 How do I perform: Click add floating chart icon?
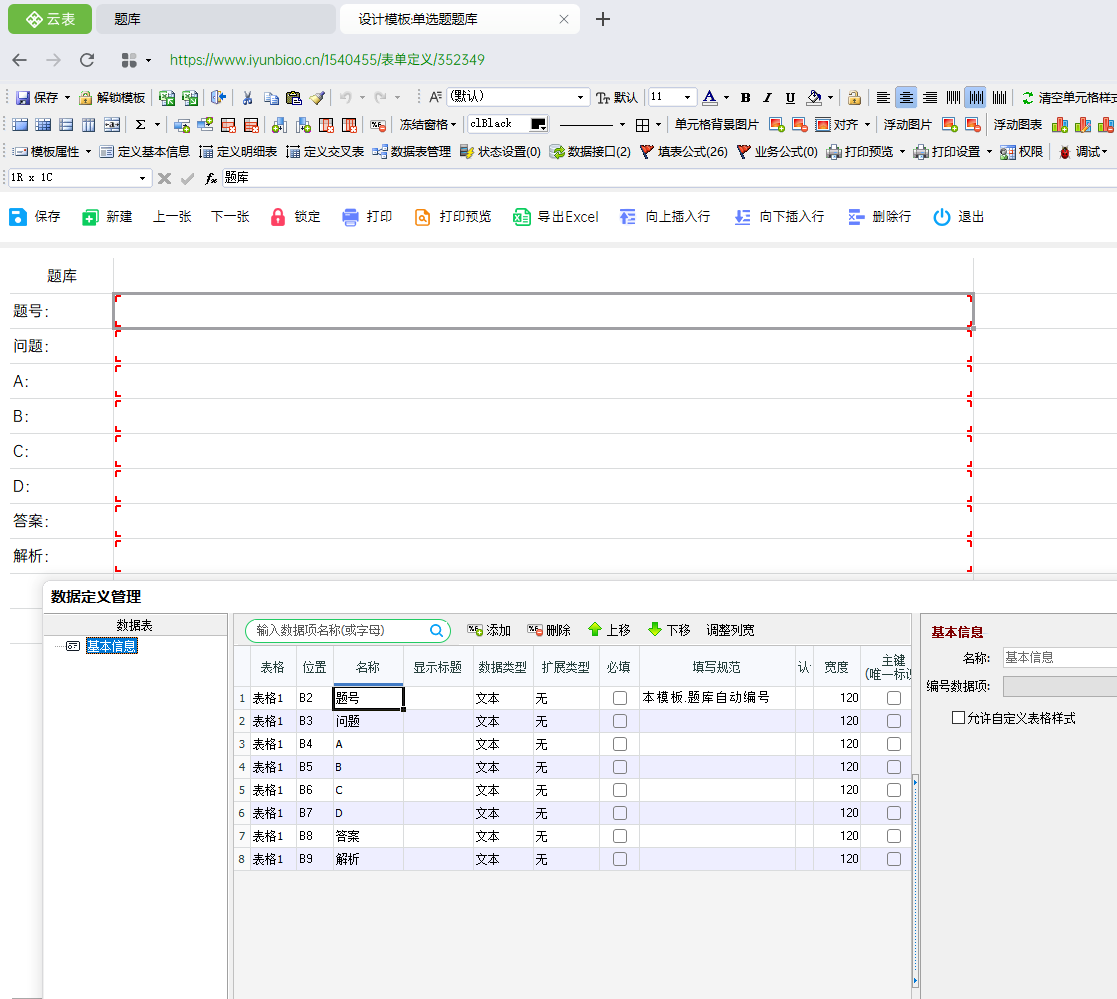tap(1059, 125)
